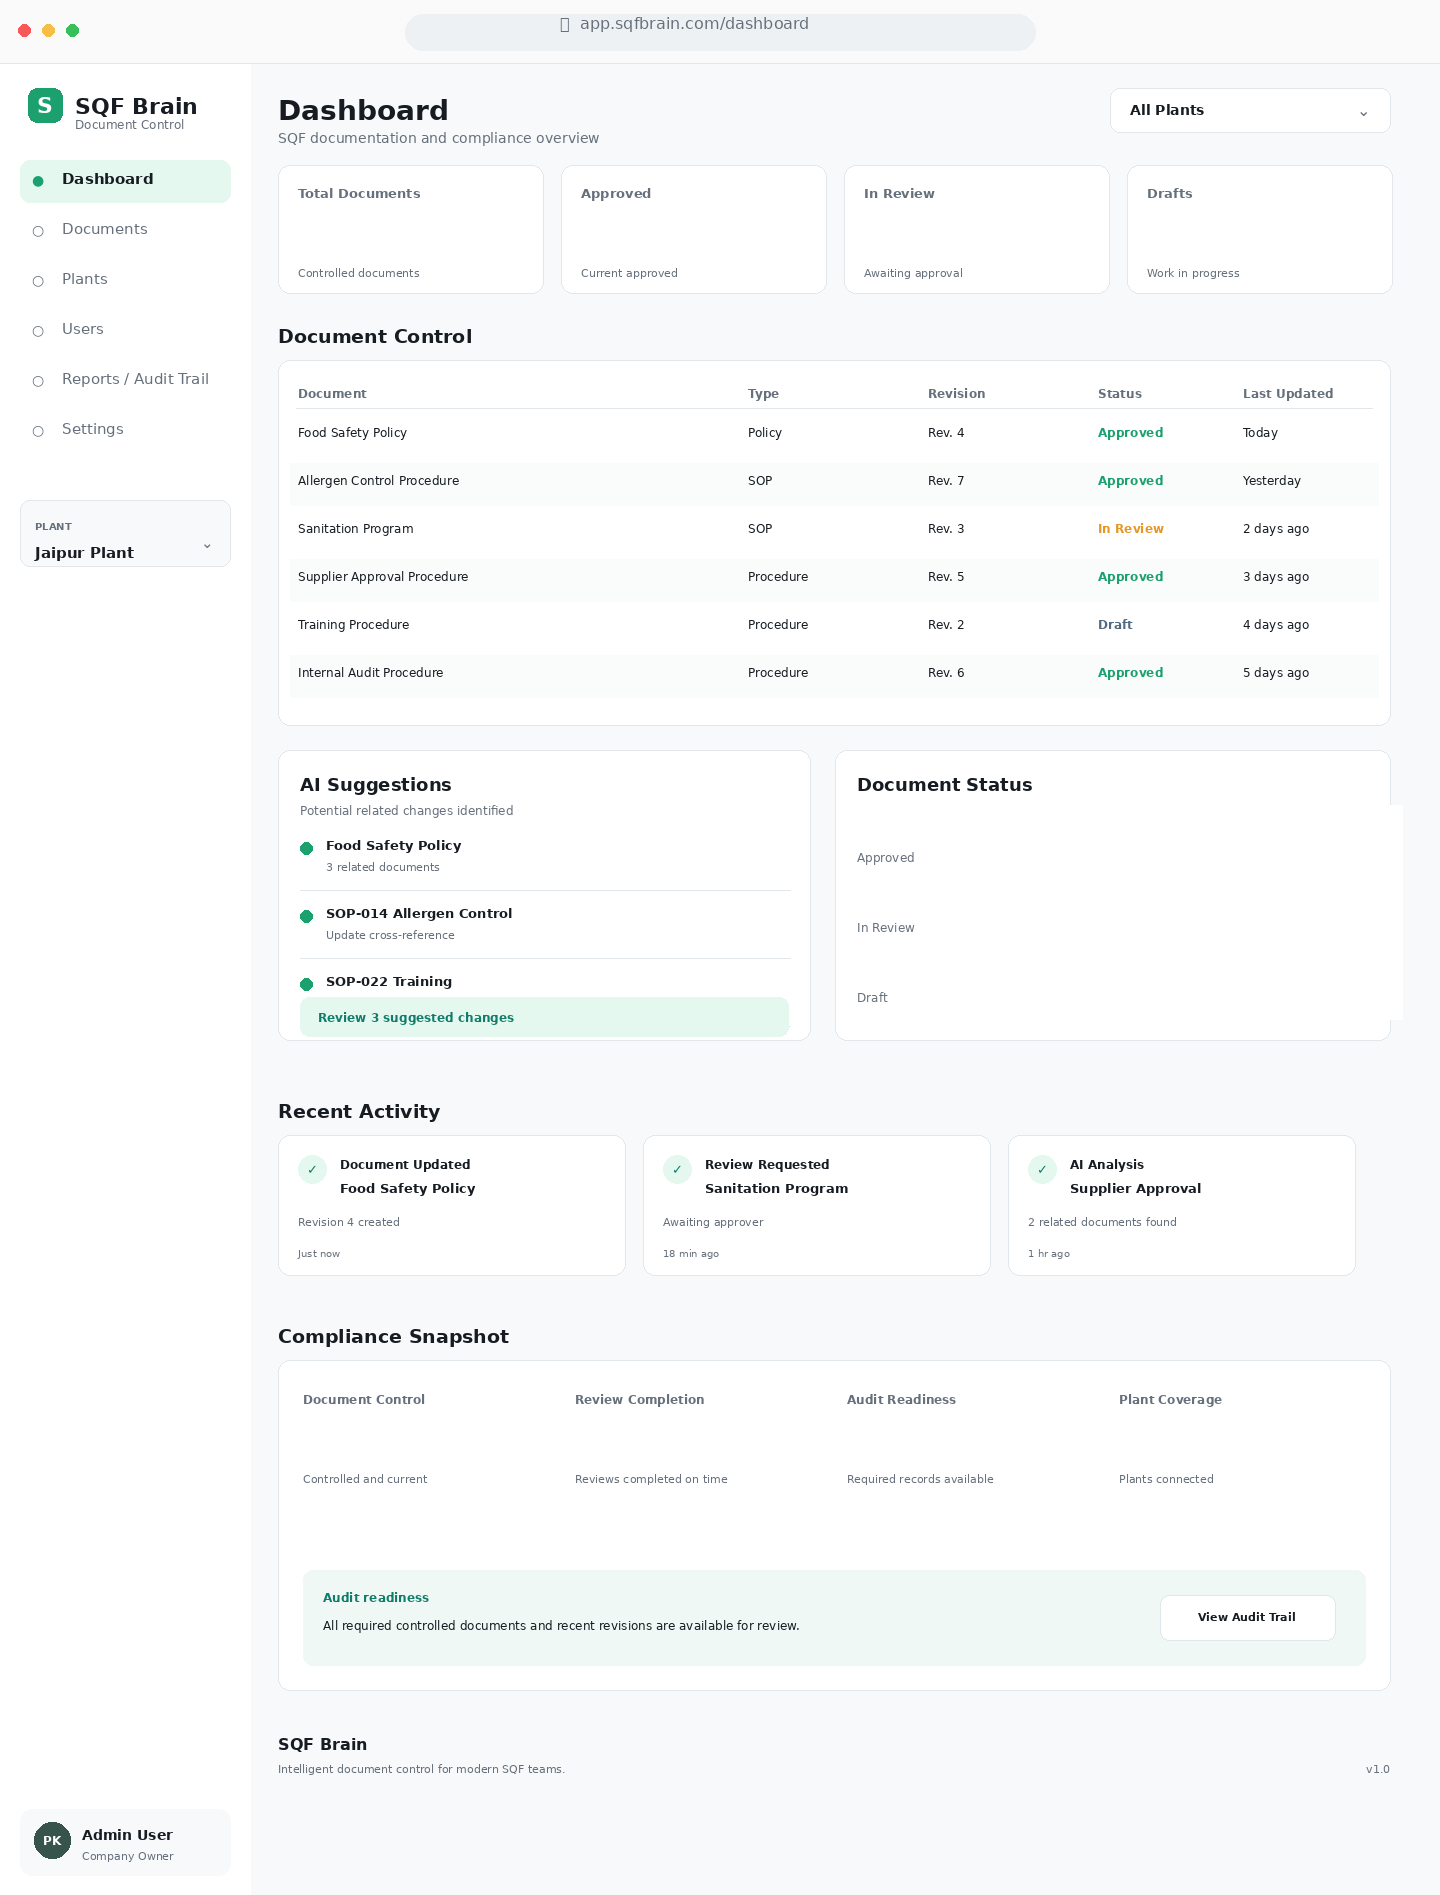Click the Document column header
1440x1895 pixels.
tap(332, 394)
